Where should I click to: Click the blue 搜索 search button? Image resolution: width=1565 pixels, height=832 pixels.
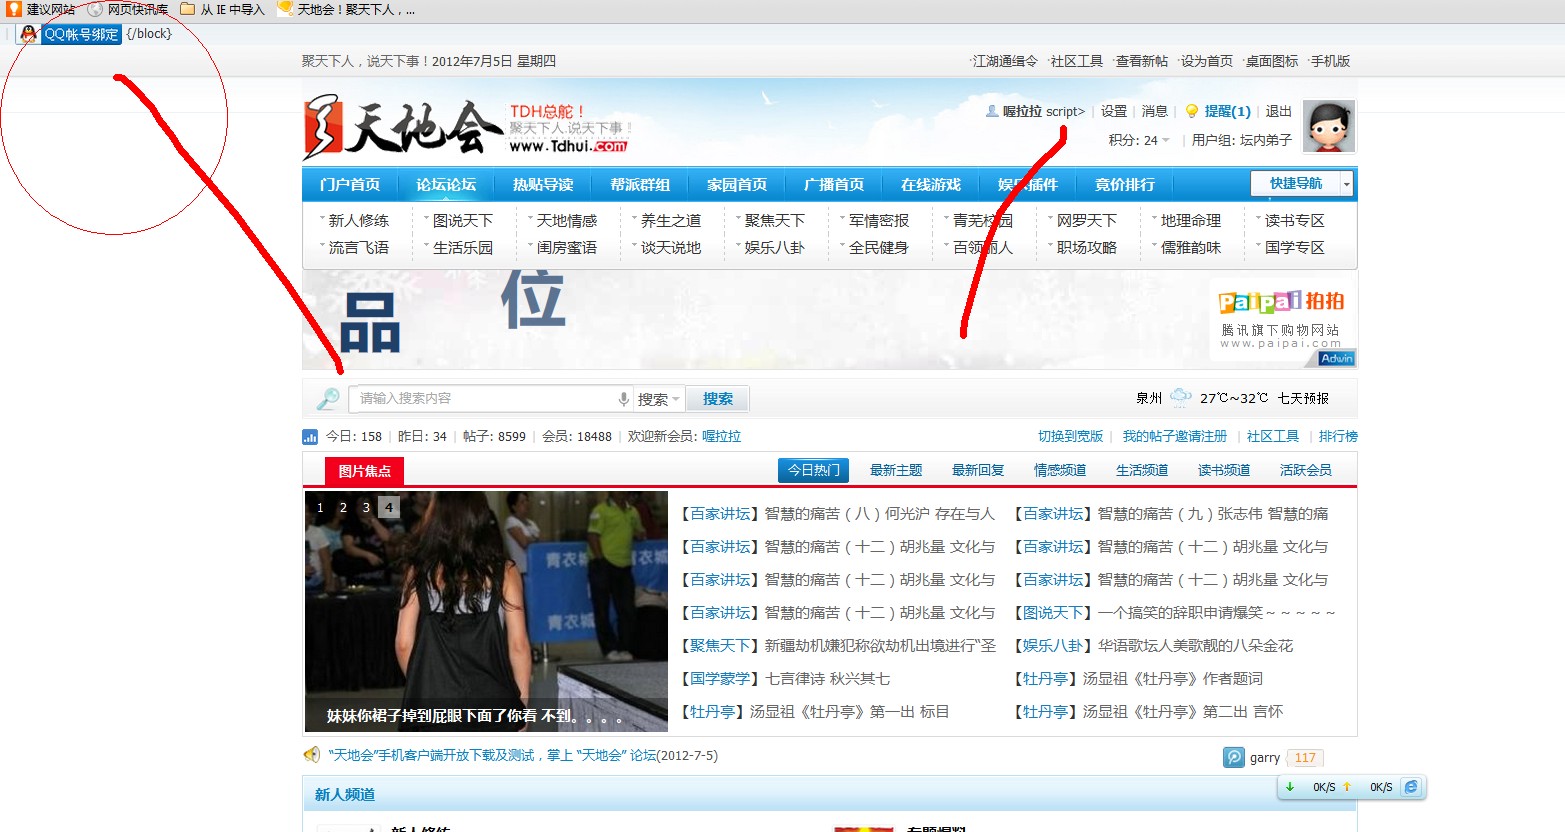click(x=718, y=399)
